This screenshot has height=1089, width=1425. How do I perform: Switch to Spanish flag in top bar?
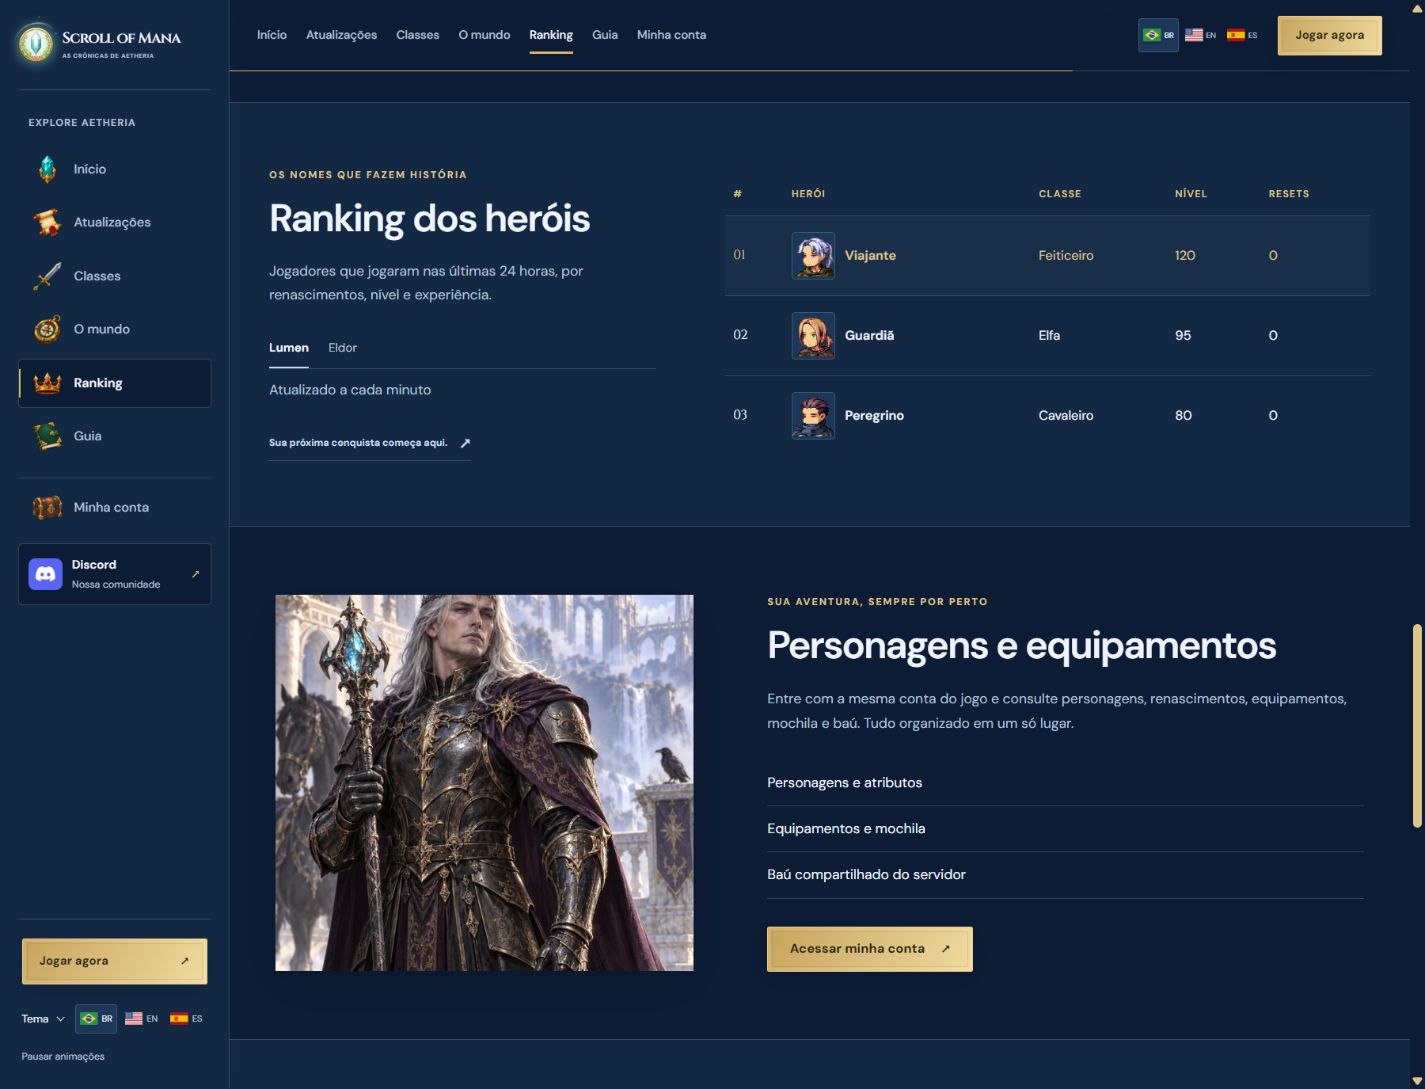[1242, 35]
